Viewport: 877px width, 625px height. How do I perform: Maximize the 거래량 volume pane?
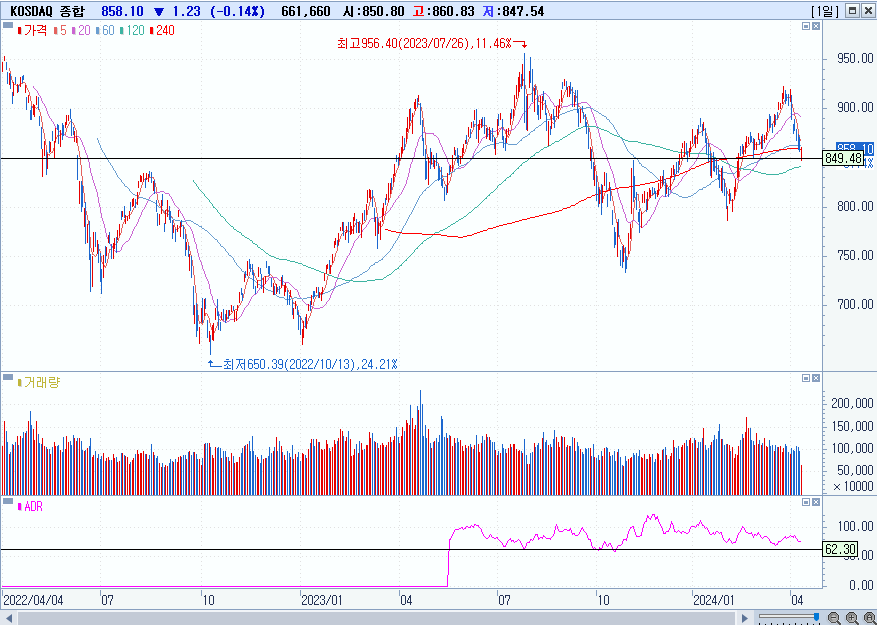click(x=806, y=378)
